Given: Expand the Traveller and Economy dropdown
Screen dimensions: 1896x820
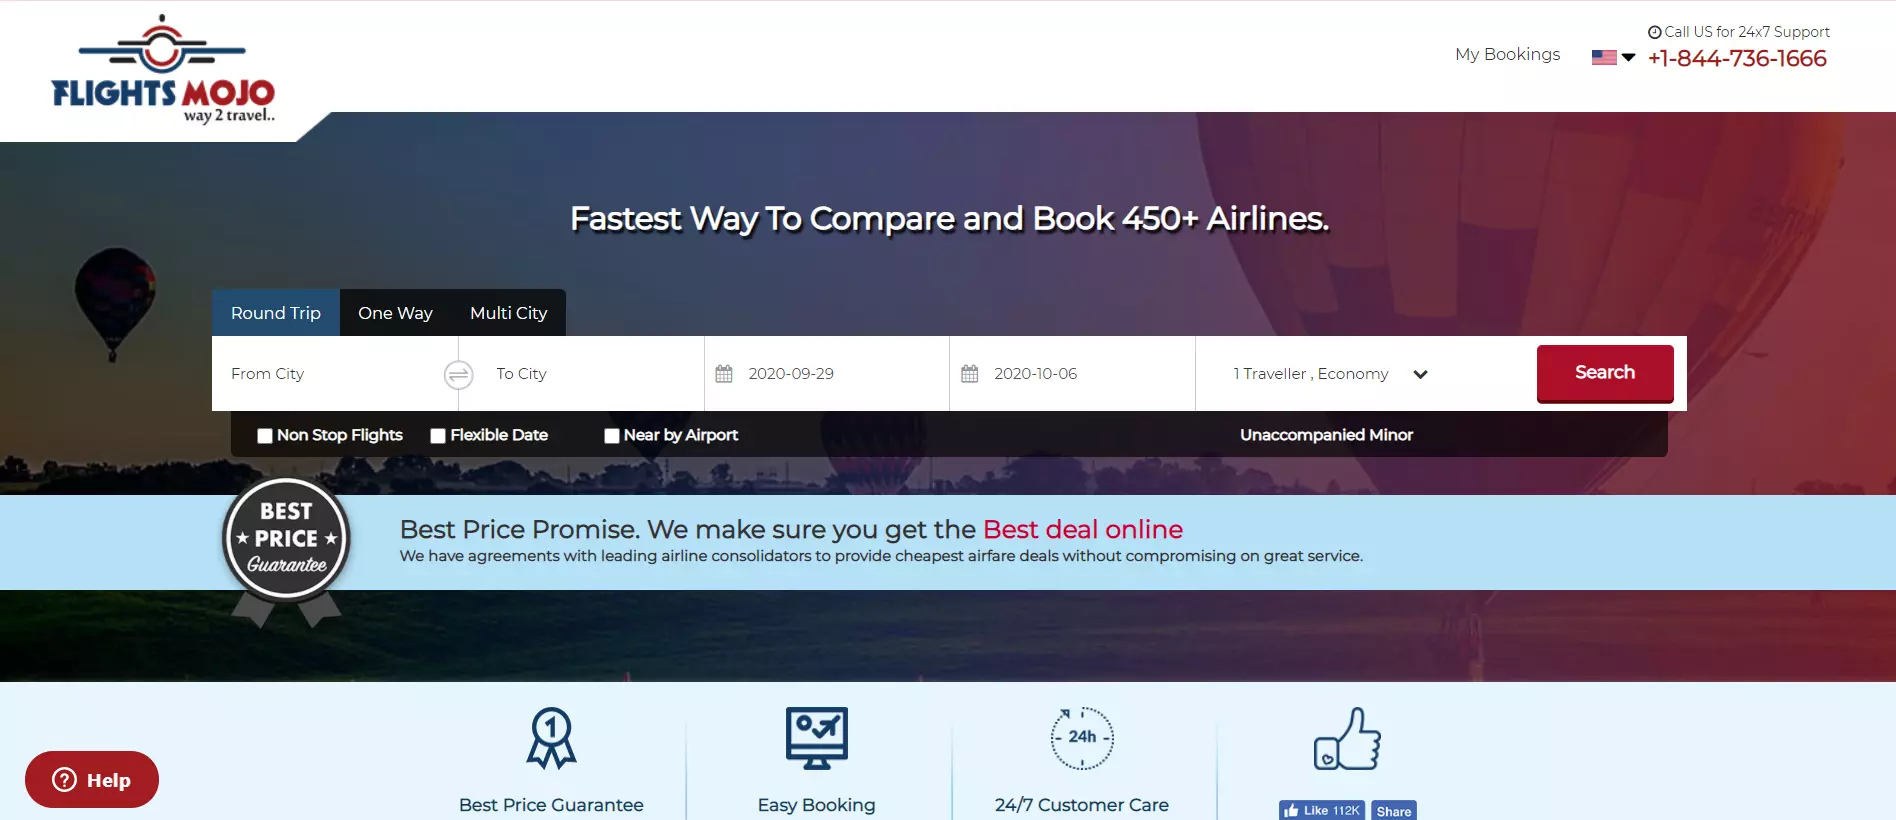Looking at the screenshot, I should click(x=1331, y=373).
